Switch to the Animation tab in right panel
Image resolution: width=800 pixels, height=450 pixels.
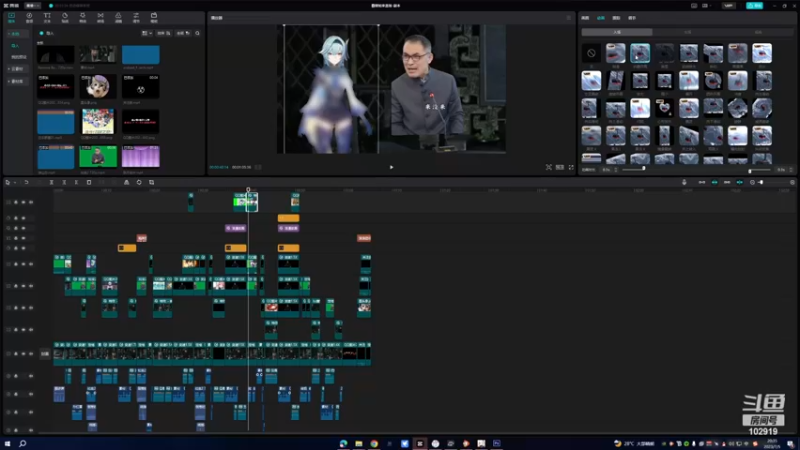[601, 18]
